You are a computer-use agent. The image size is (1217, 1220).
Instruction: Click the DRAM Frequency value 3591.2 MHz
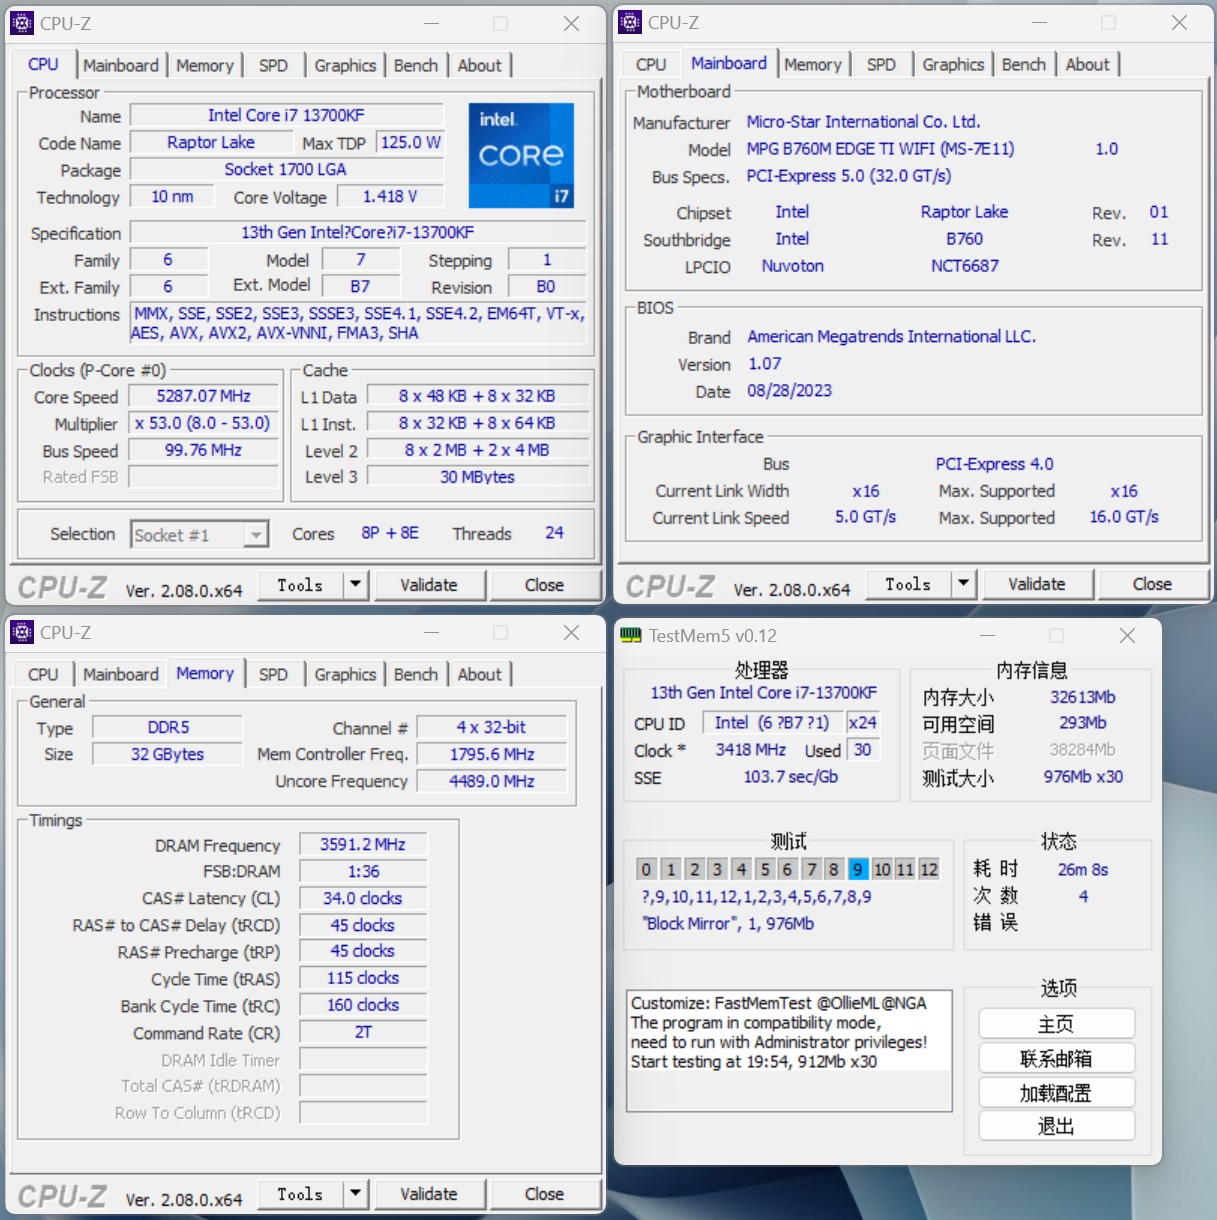click(363, 845)
